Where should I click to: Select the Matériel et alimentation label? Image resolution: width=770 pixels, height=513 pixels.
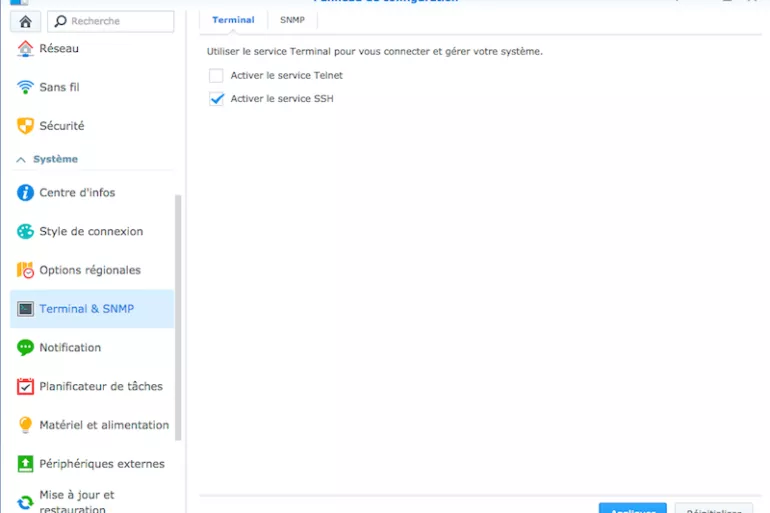point(104,425)
